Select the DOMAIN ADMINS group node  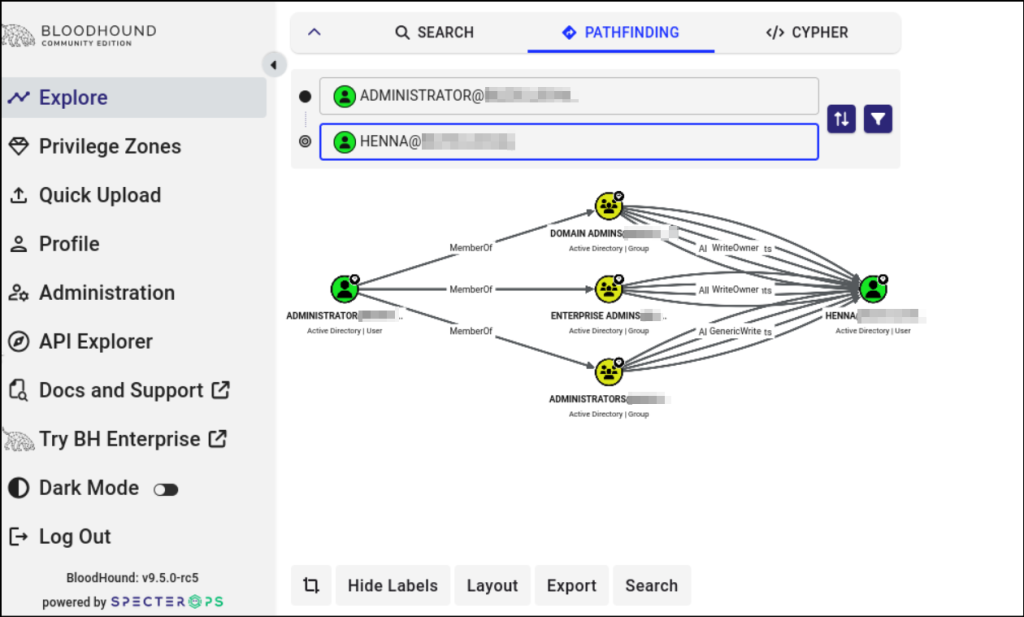pyautogui.click(x=609, y=206)
